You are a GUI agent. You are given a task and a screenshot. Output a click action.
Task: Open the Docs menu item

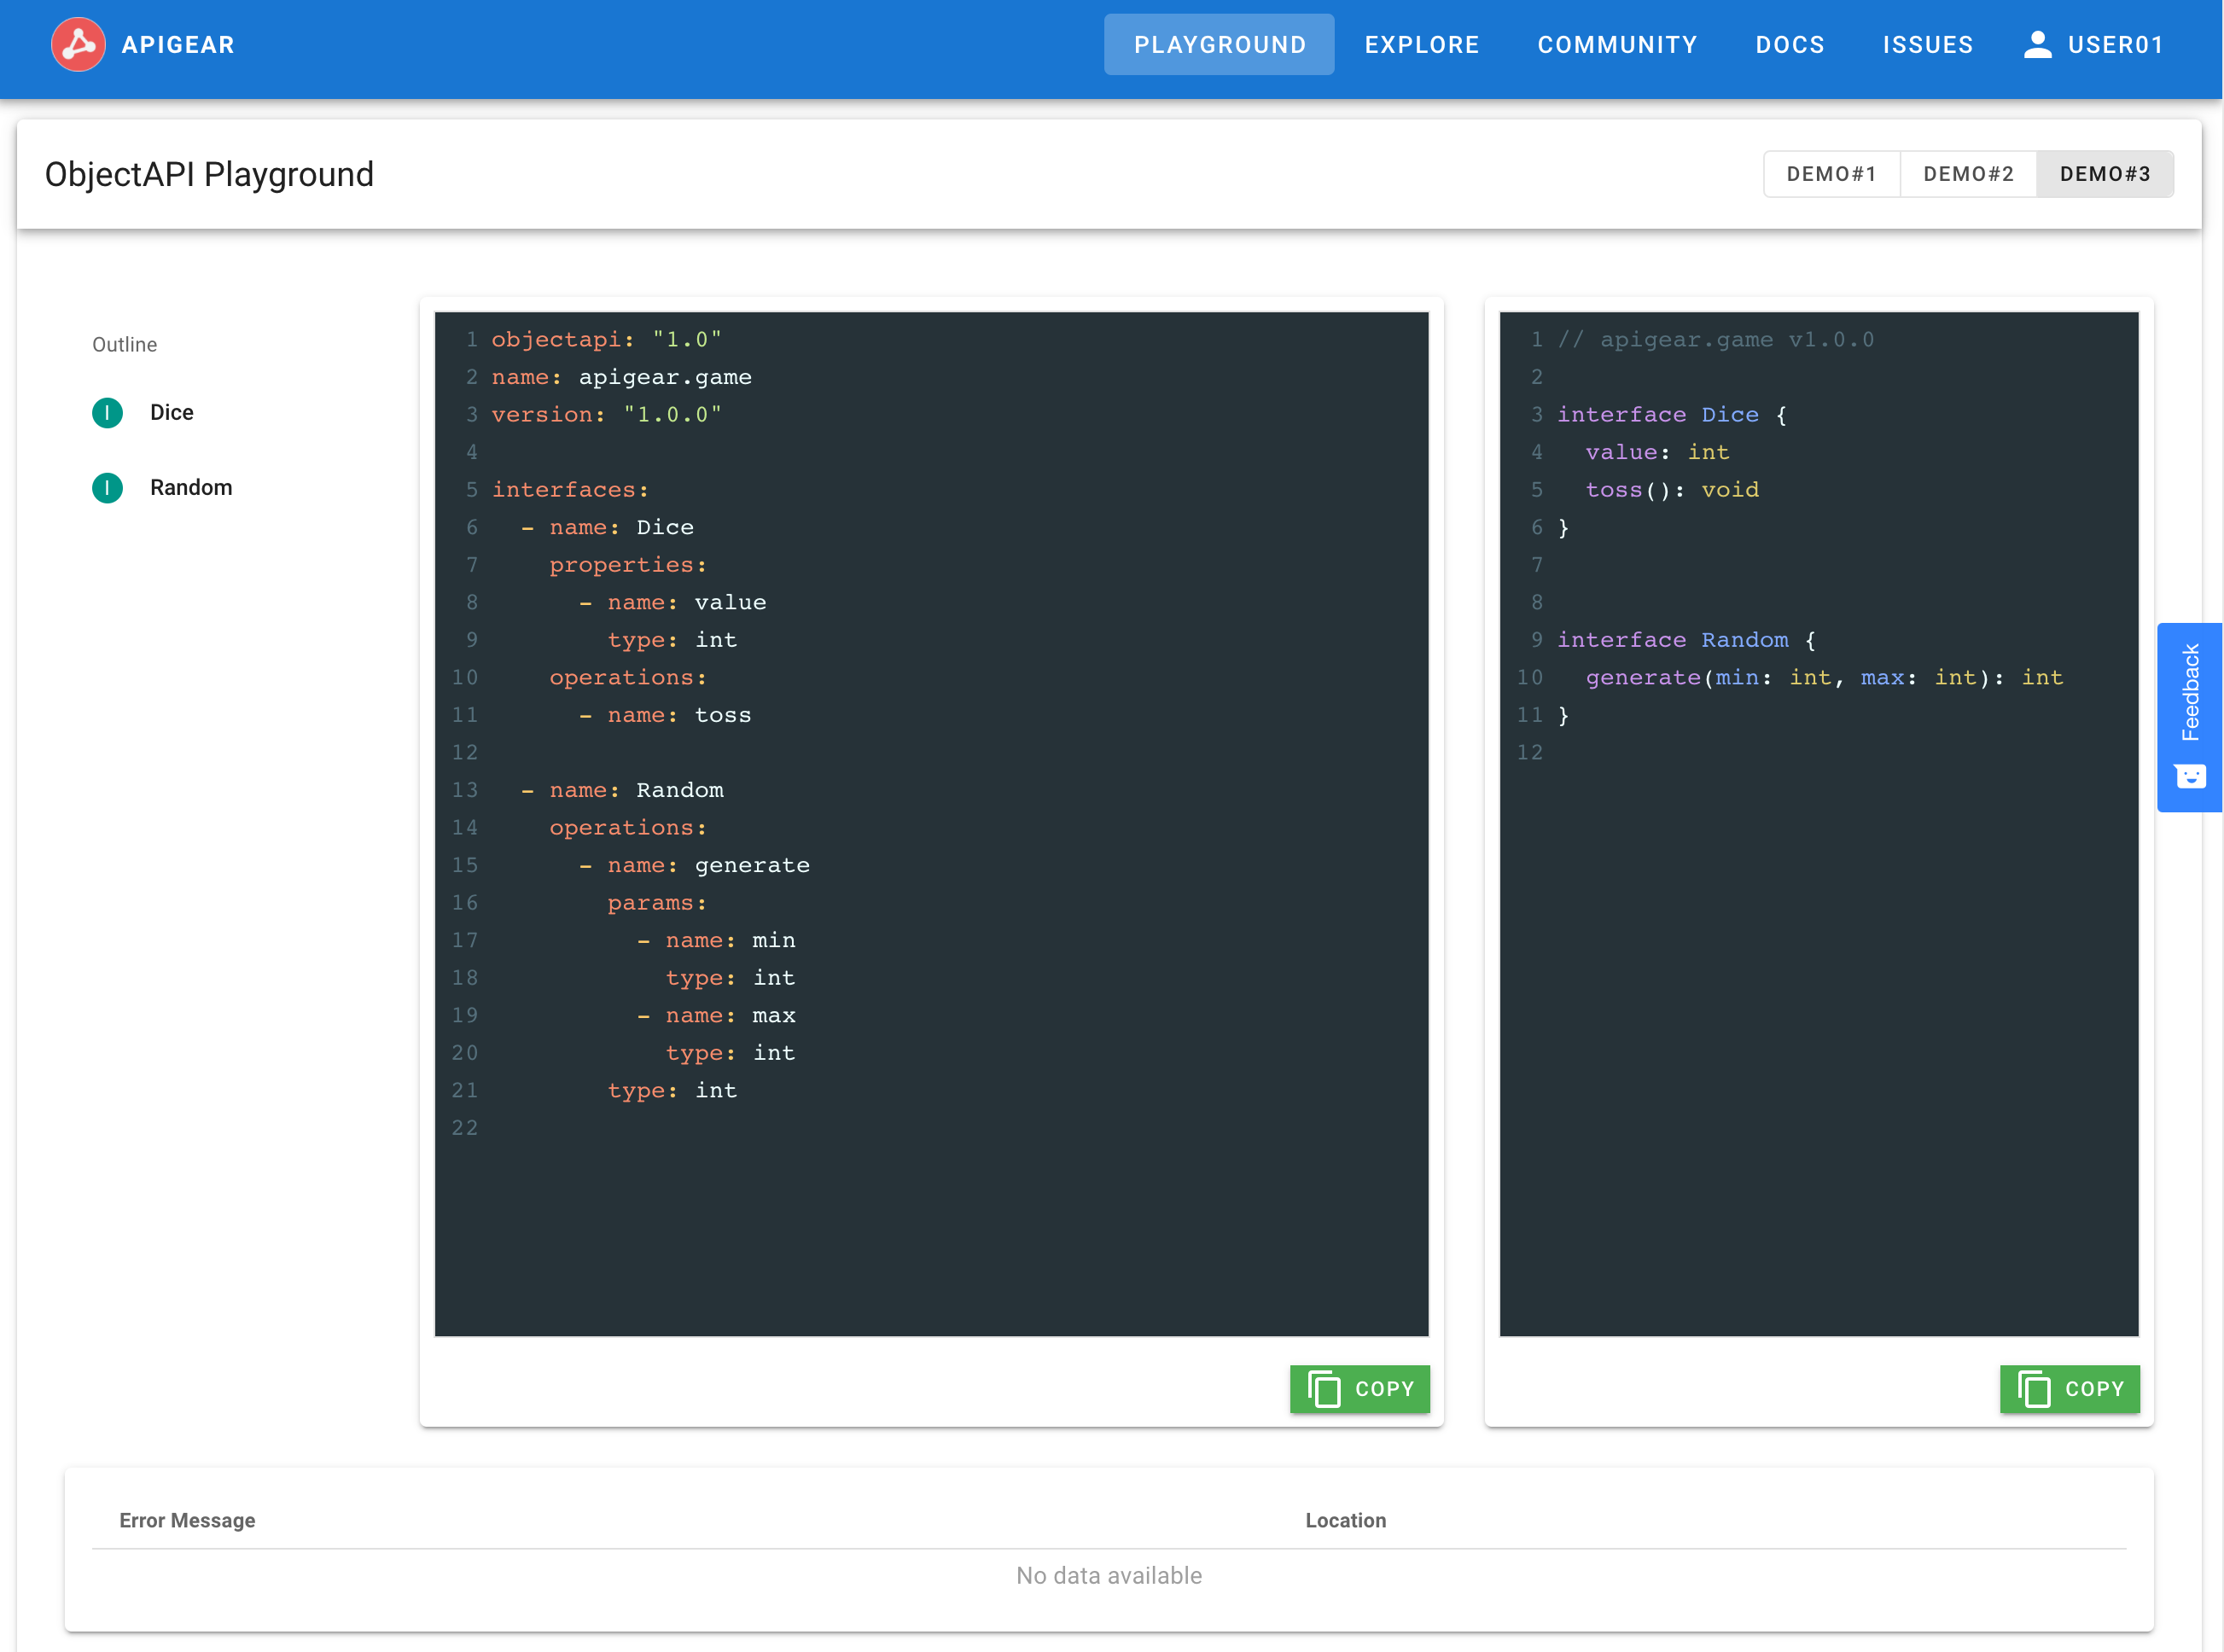click(x=1790, y=45)
